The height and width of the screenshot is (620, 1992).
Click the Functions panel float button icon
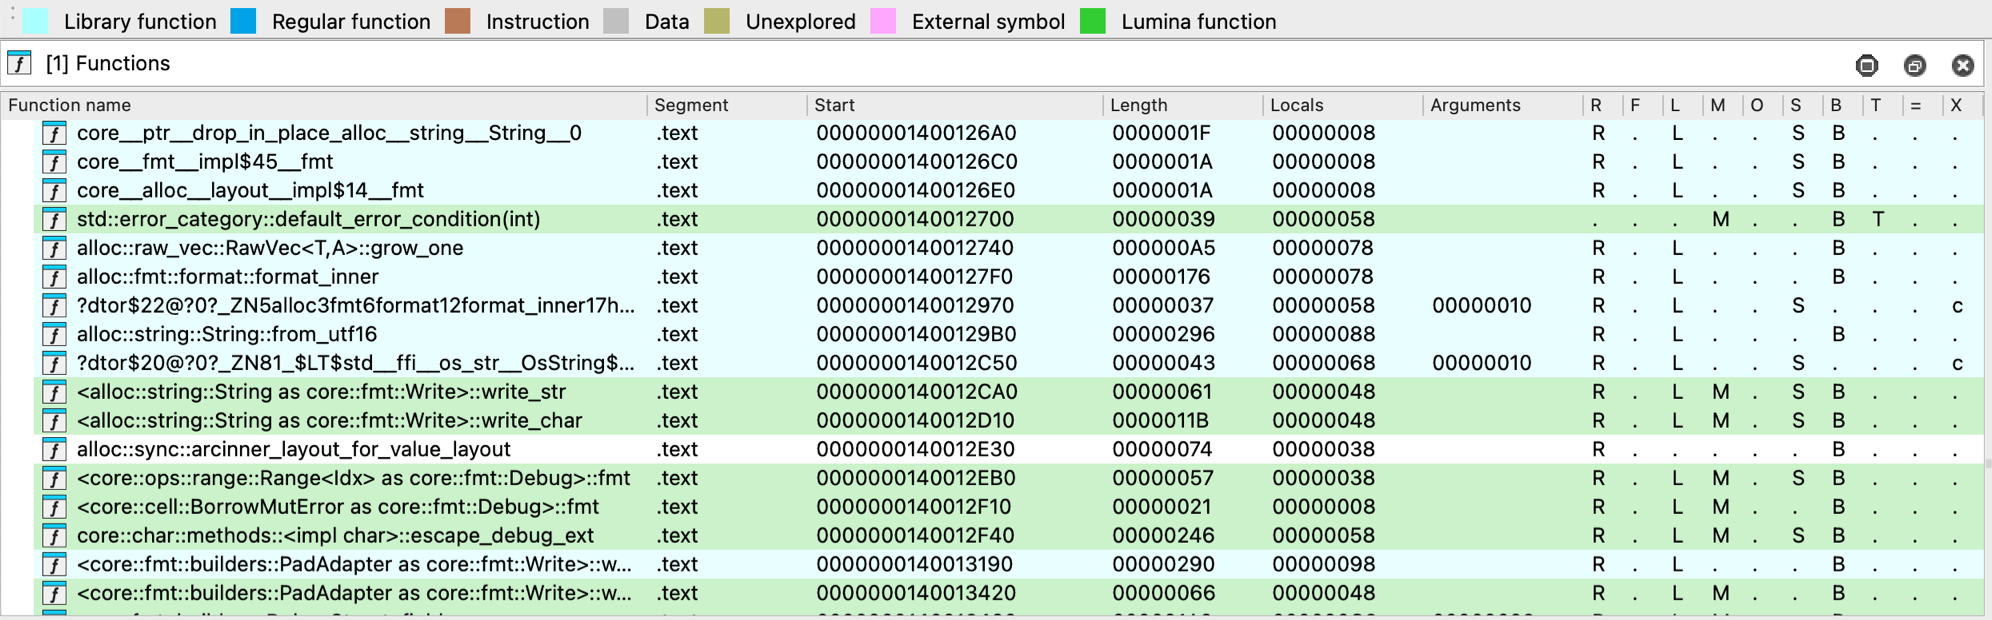1867,65
